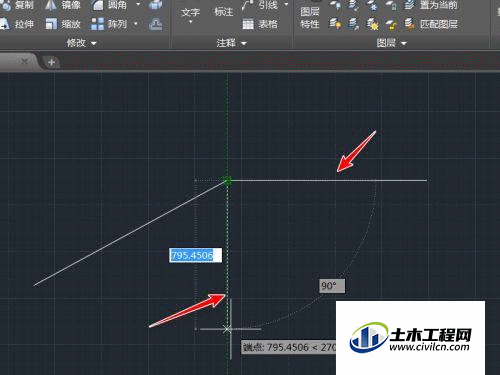Select the 标注 dimension tool
Image resolution: width=500 pixels, height=375 pixels.
click(x=224, y=12)
